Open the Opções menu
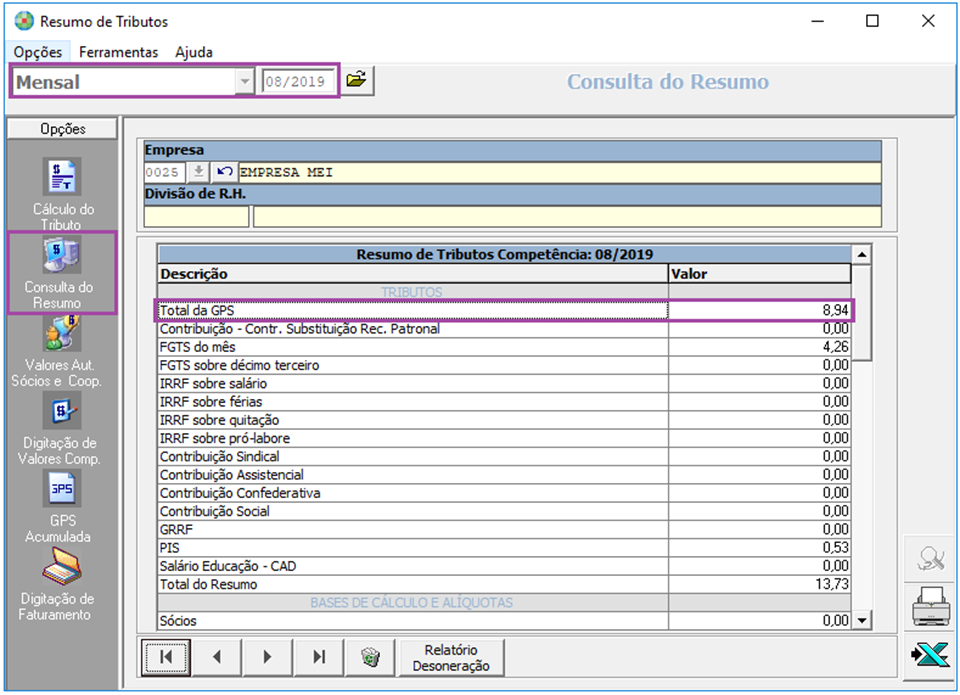960x695 pixels. (x=38, y=52)
